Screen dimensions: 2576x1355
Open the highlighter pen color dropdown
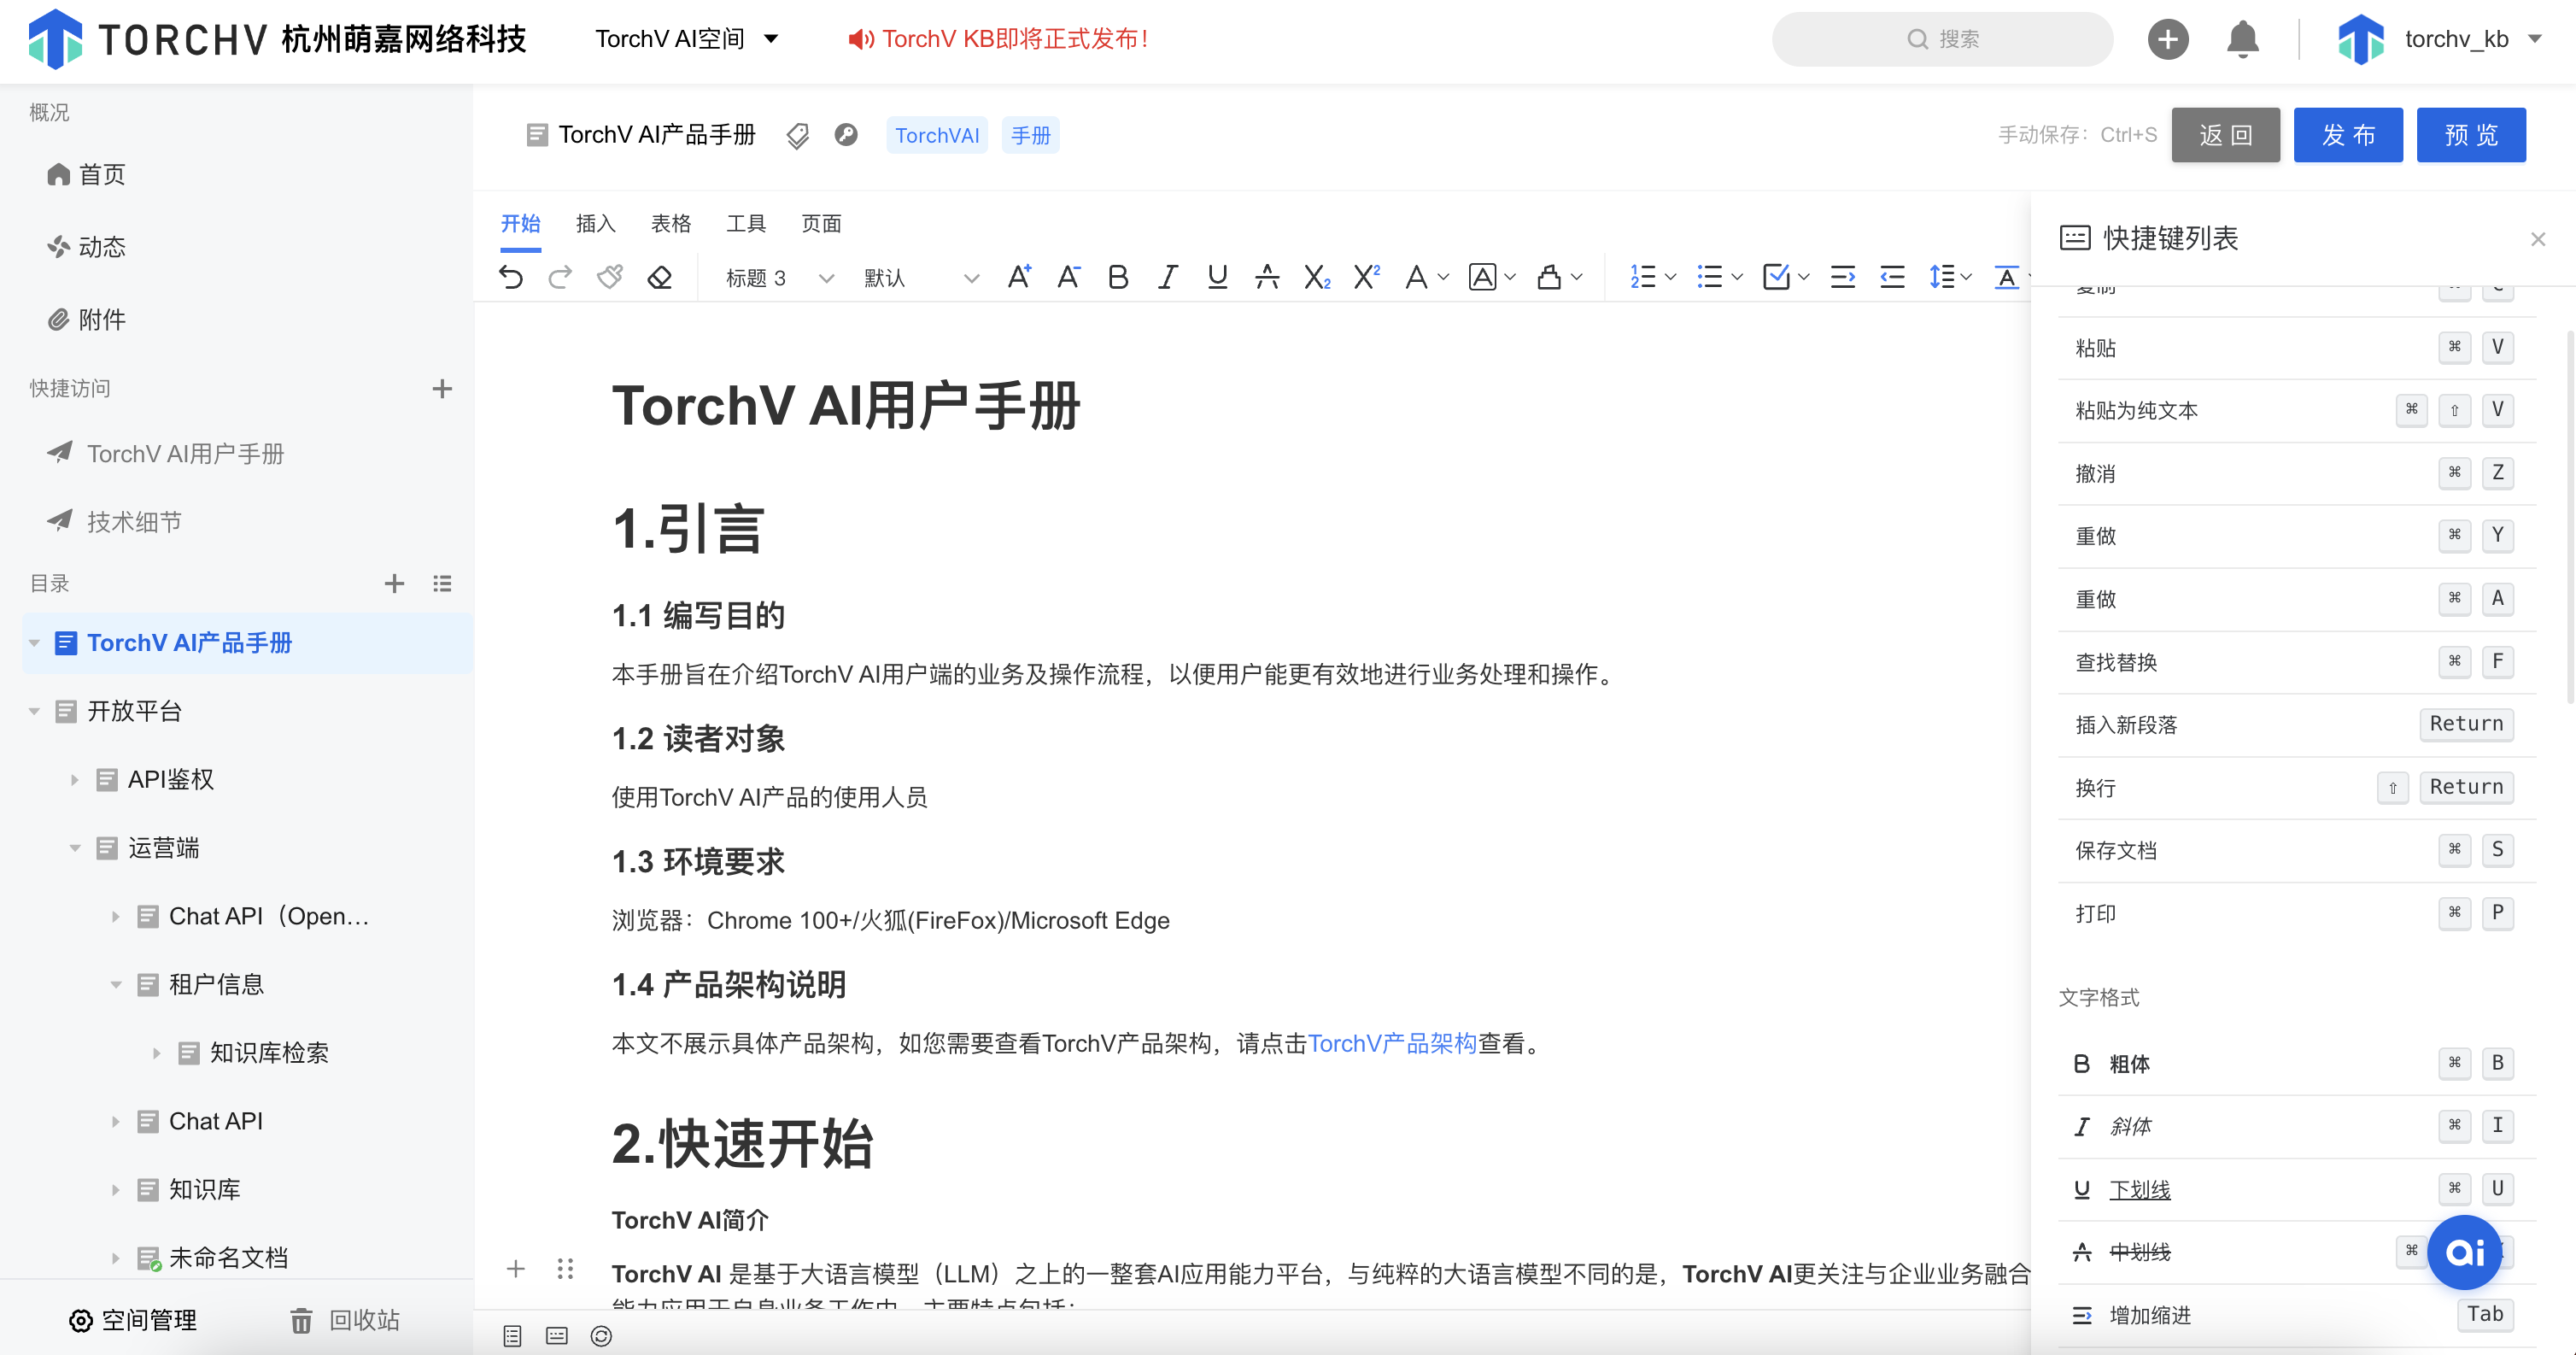pyautogui.click(x=1577, y=277)
